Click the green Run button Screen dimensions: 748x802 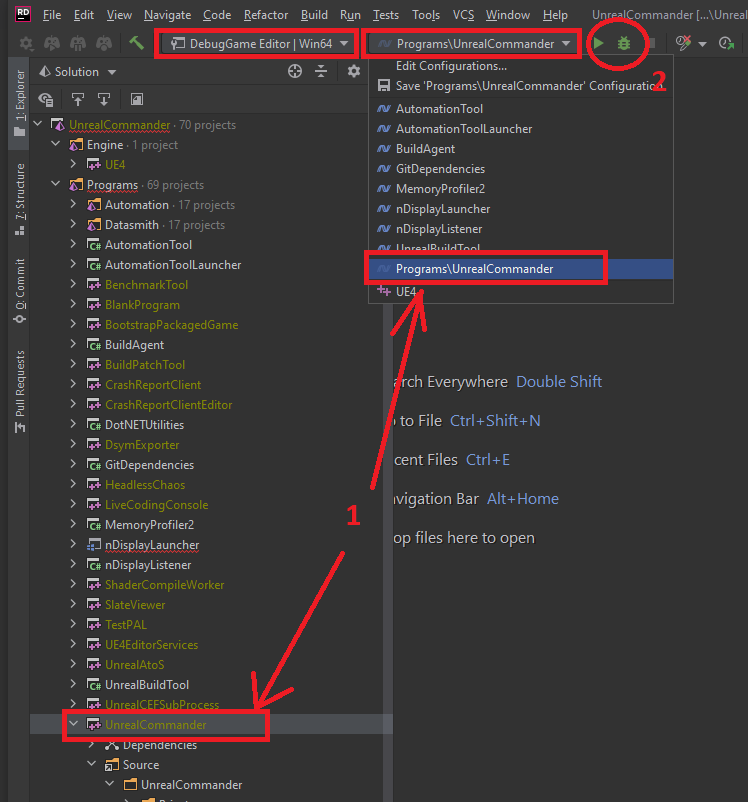click(x=598, y=43)
